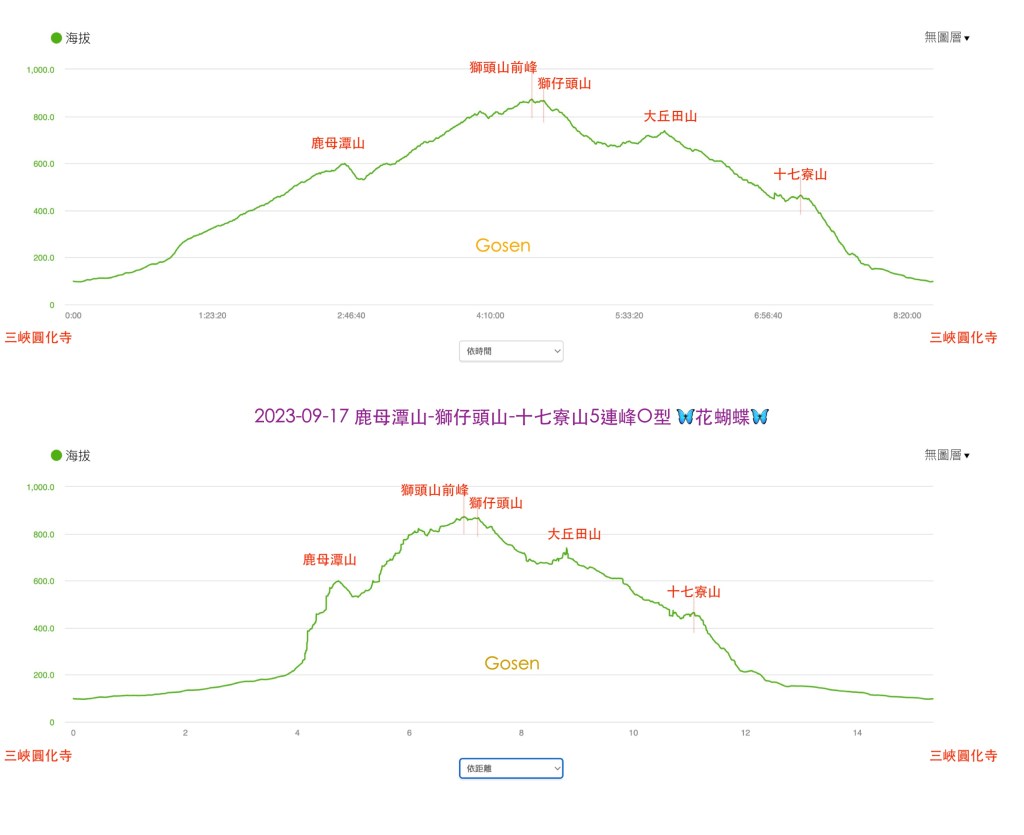This screenshot has height=835, width=1024.
Task: Select the 獅頭山前峰 peak label in the time chart
Action: coord(503,67)
